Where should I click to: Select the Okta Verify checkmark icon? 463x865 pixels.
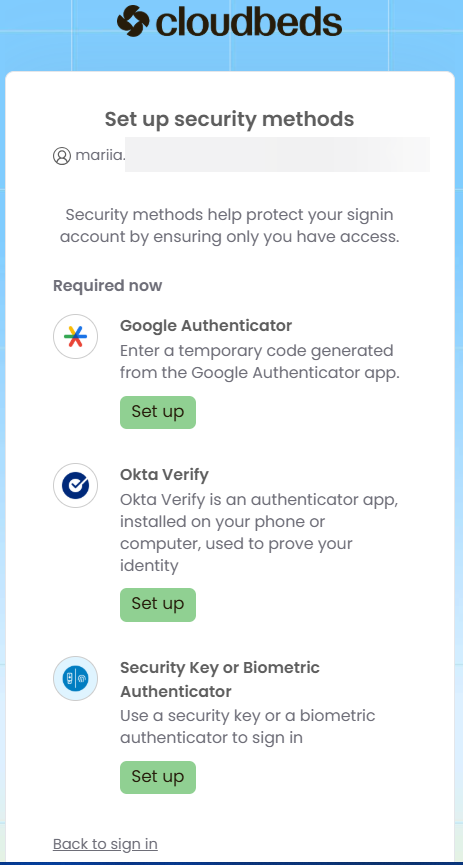(x=76, y=485)
